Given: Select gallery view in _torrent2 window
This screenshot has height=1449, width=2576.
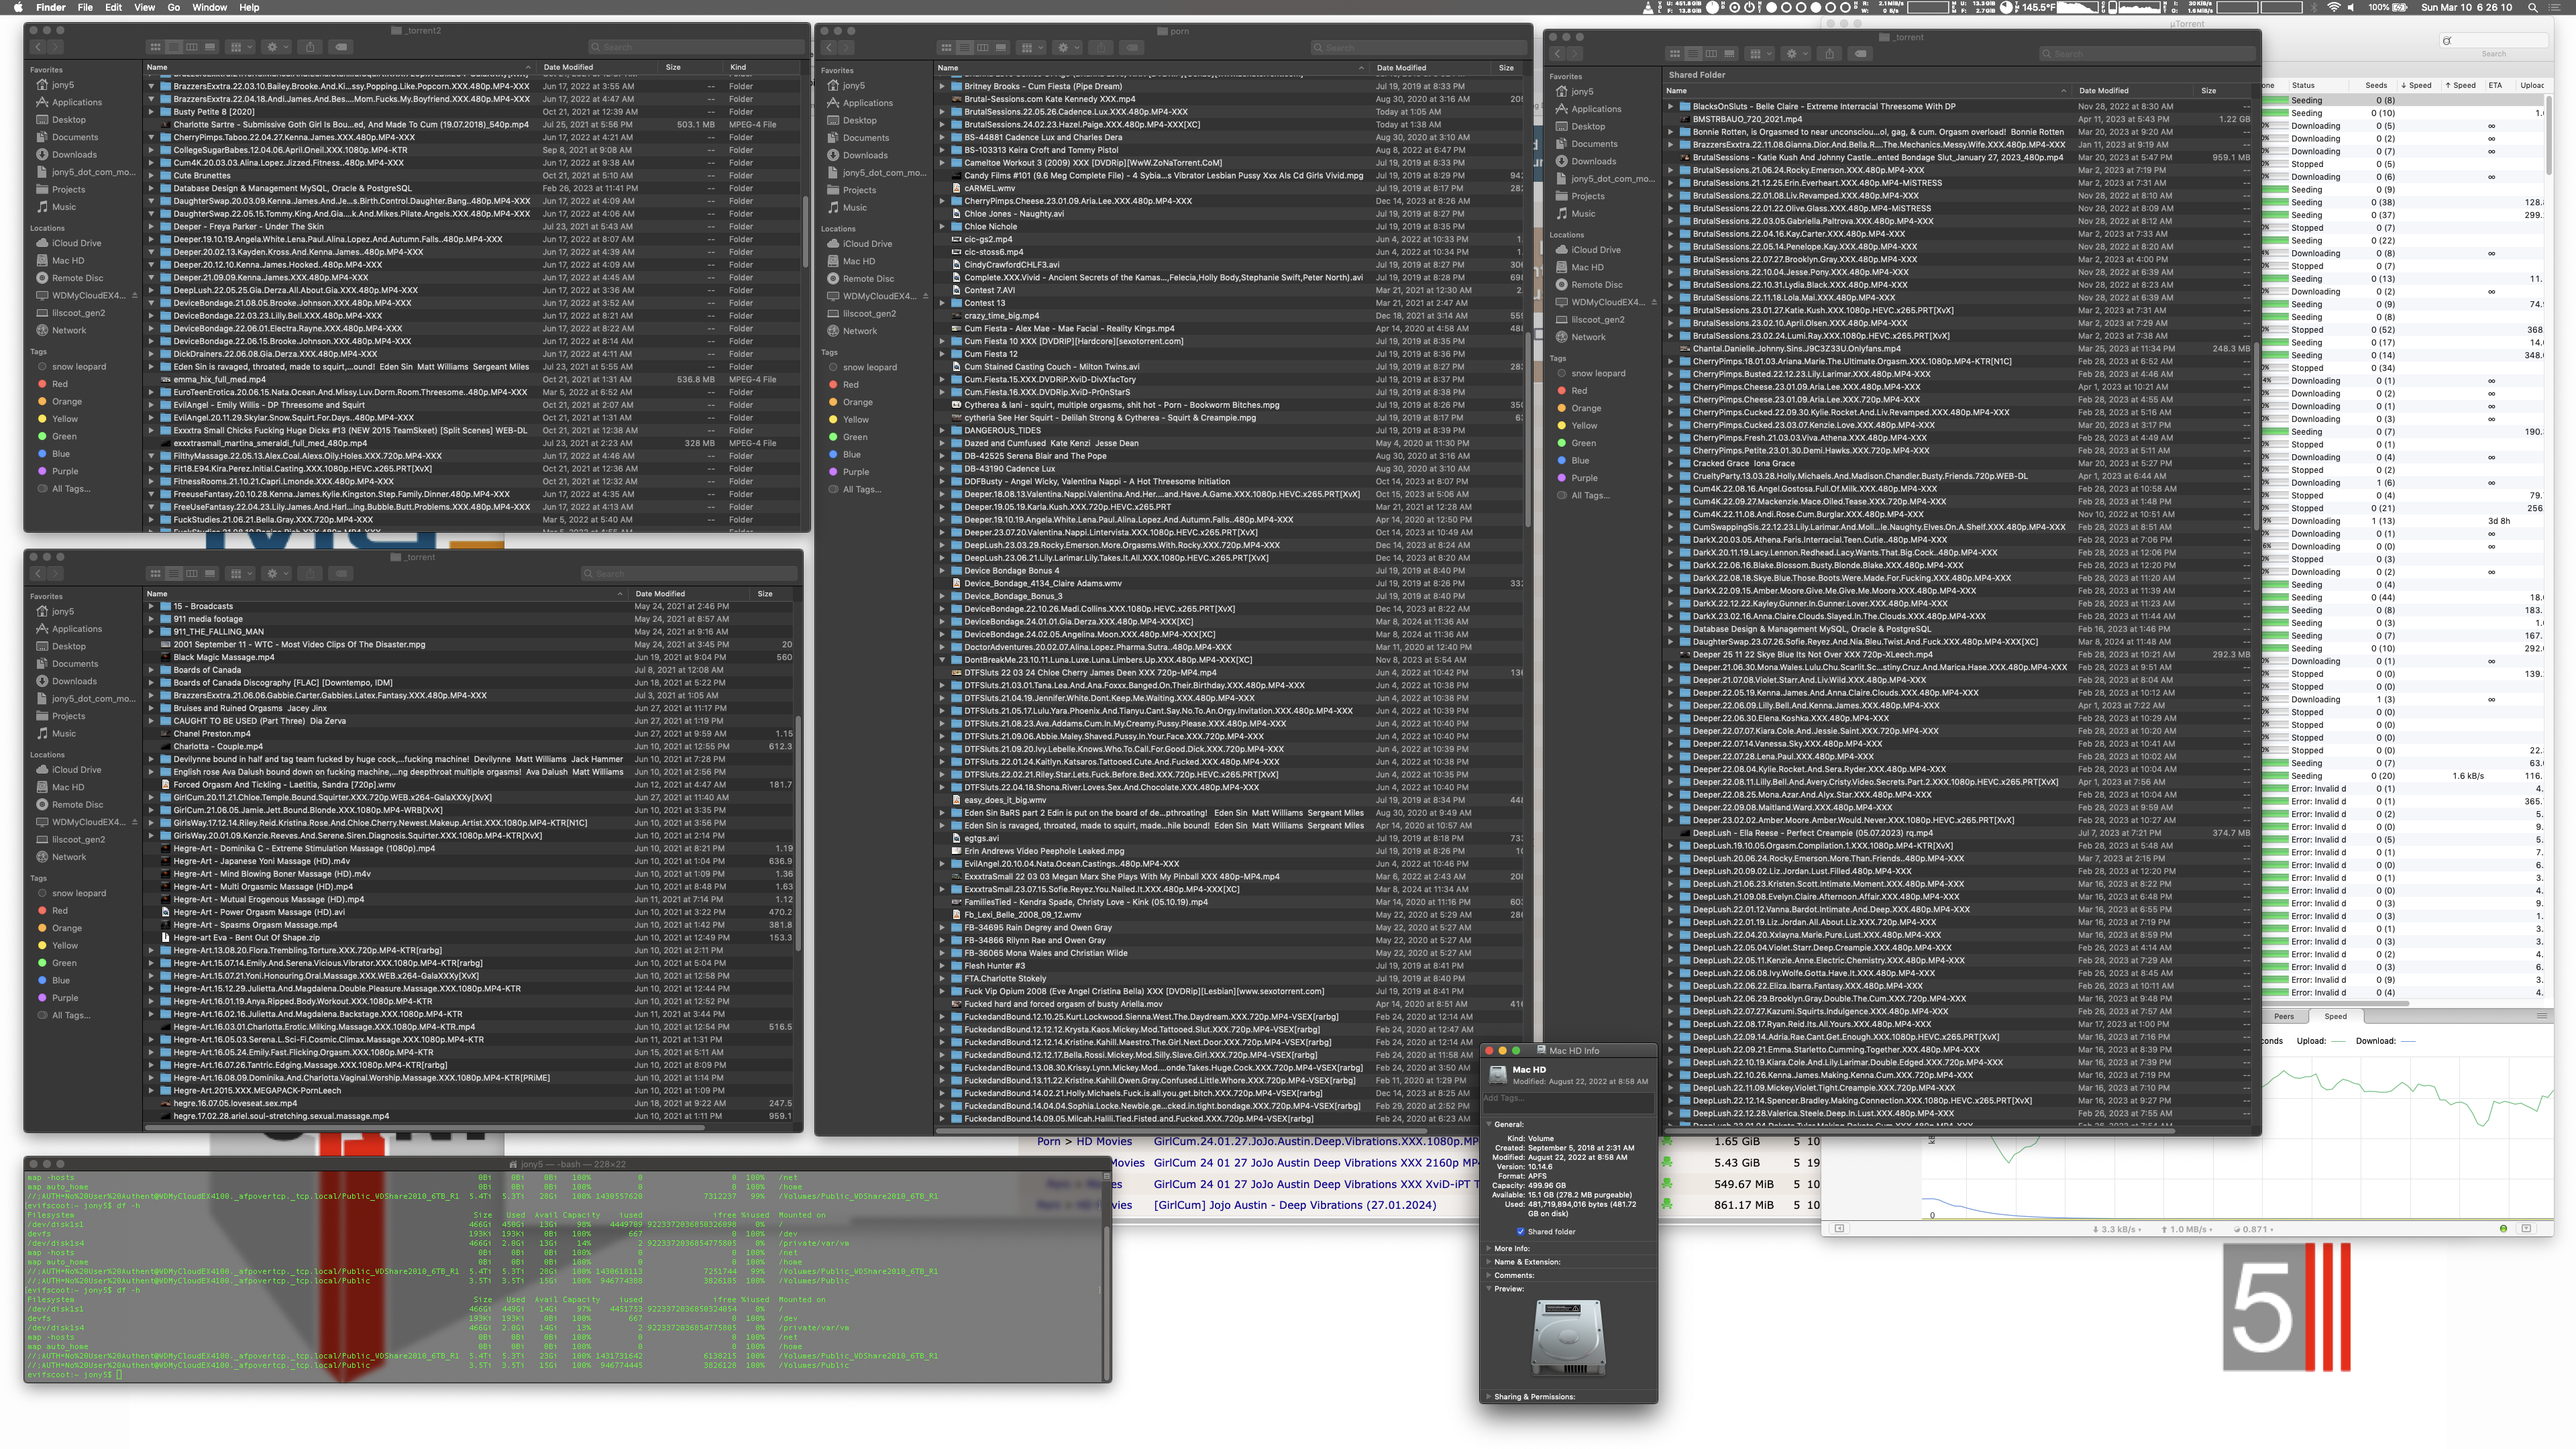Looking at the screenshot, I should 210,47.
